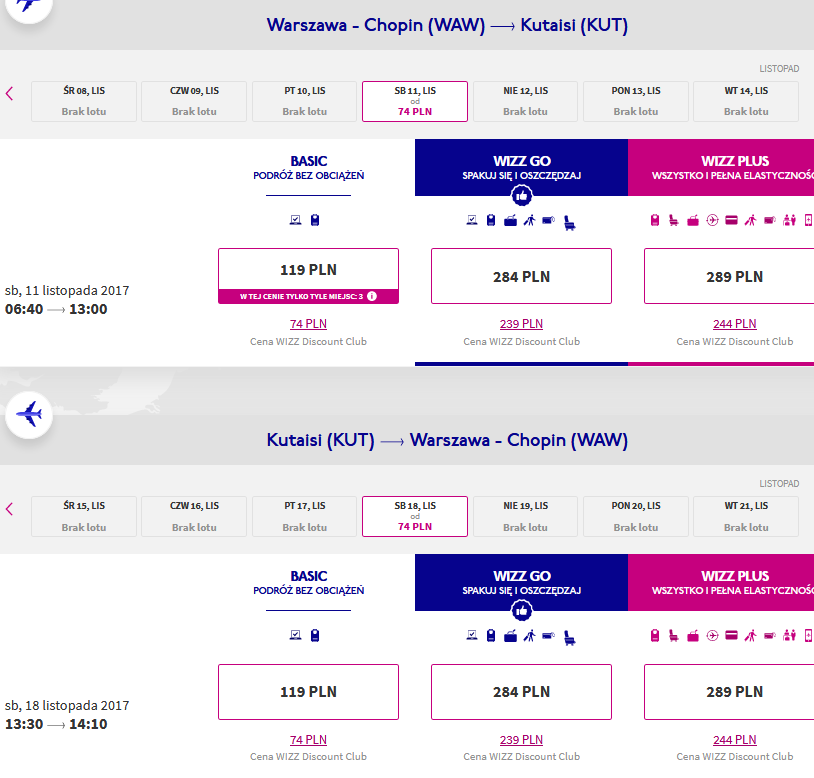Click checked suitcase icon under outbound WIZZ GO

[510, 221]
